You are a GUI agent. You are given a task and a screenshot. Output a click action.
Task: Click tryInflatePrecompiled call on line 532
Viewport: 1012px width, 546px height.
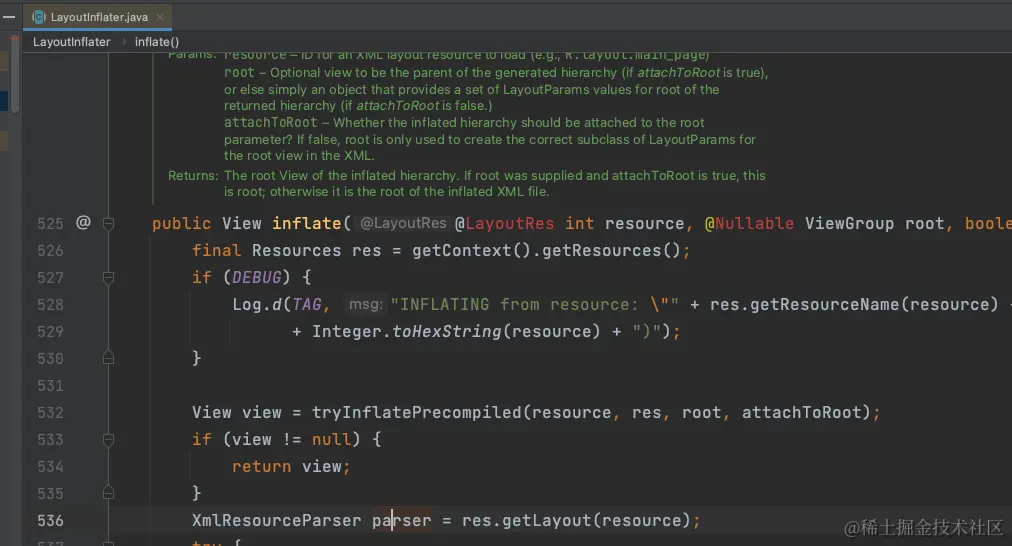click(416, 412)
